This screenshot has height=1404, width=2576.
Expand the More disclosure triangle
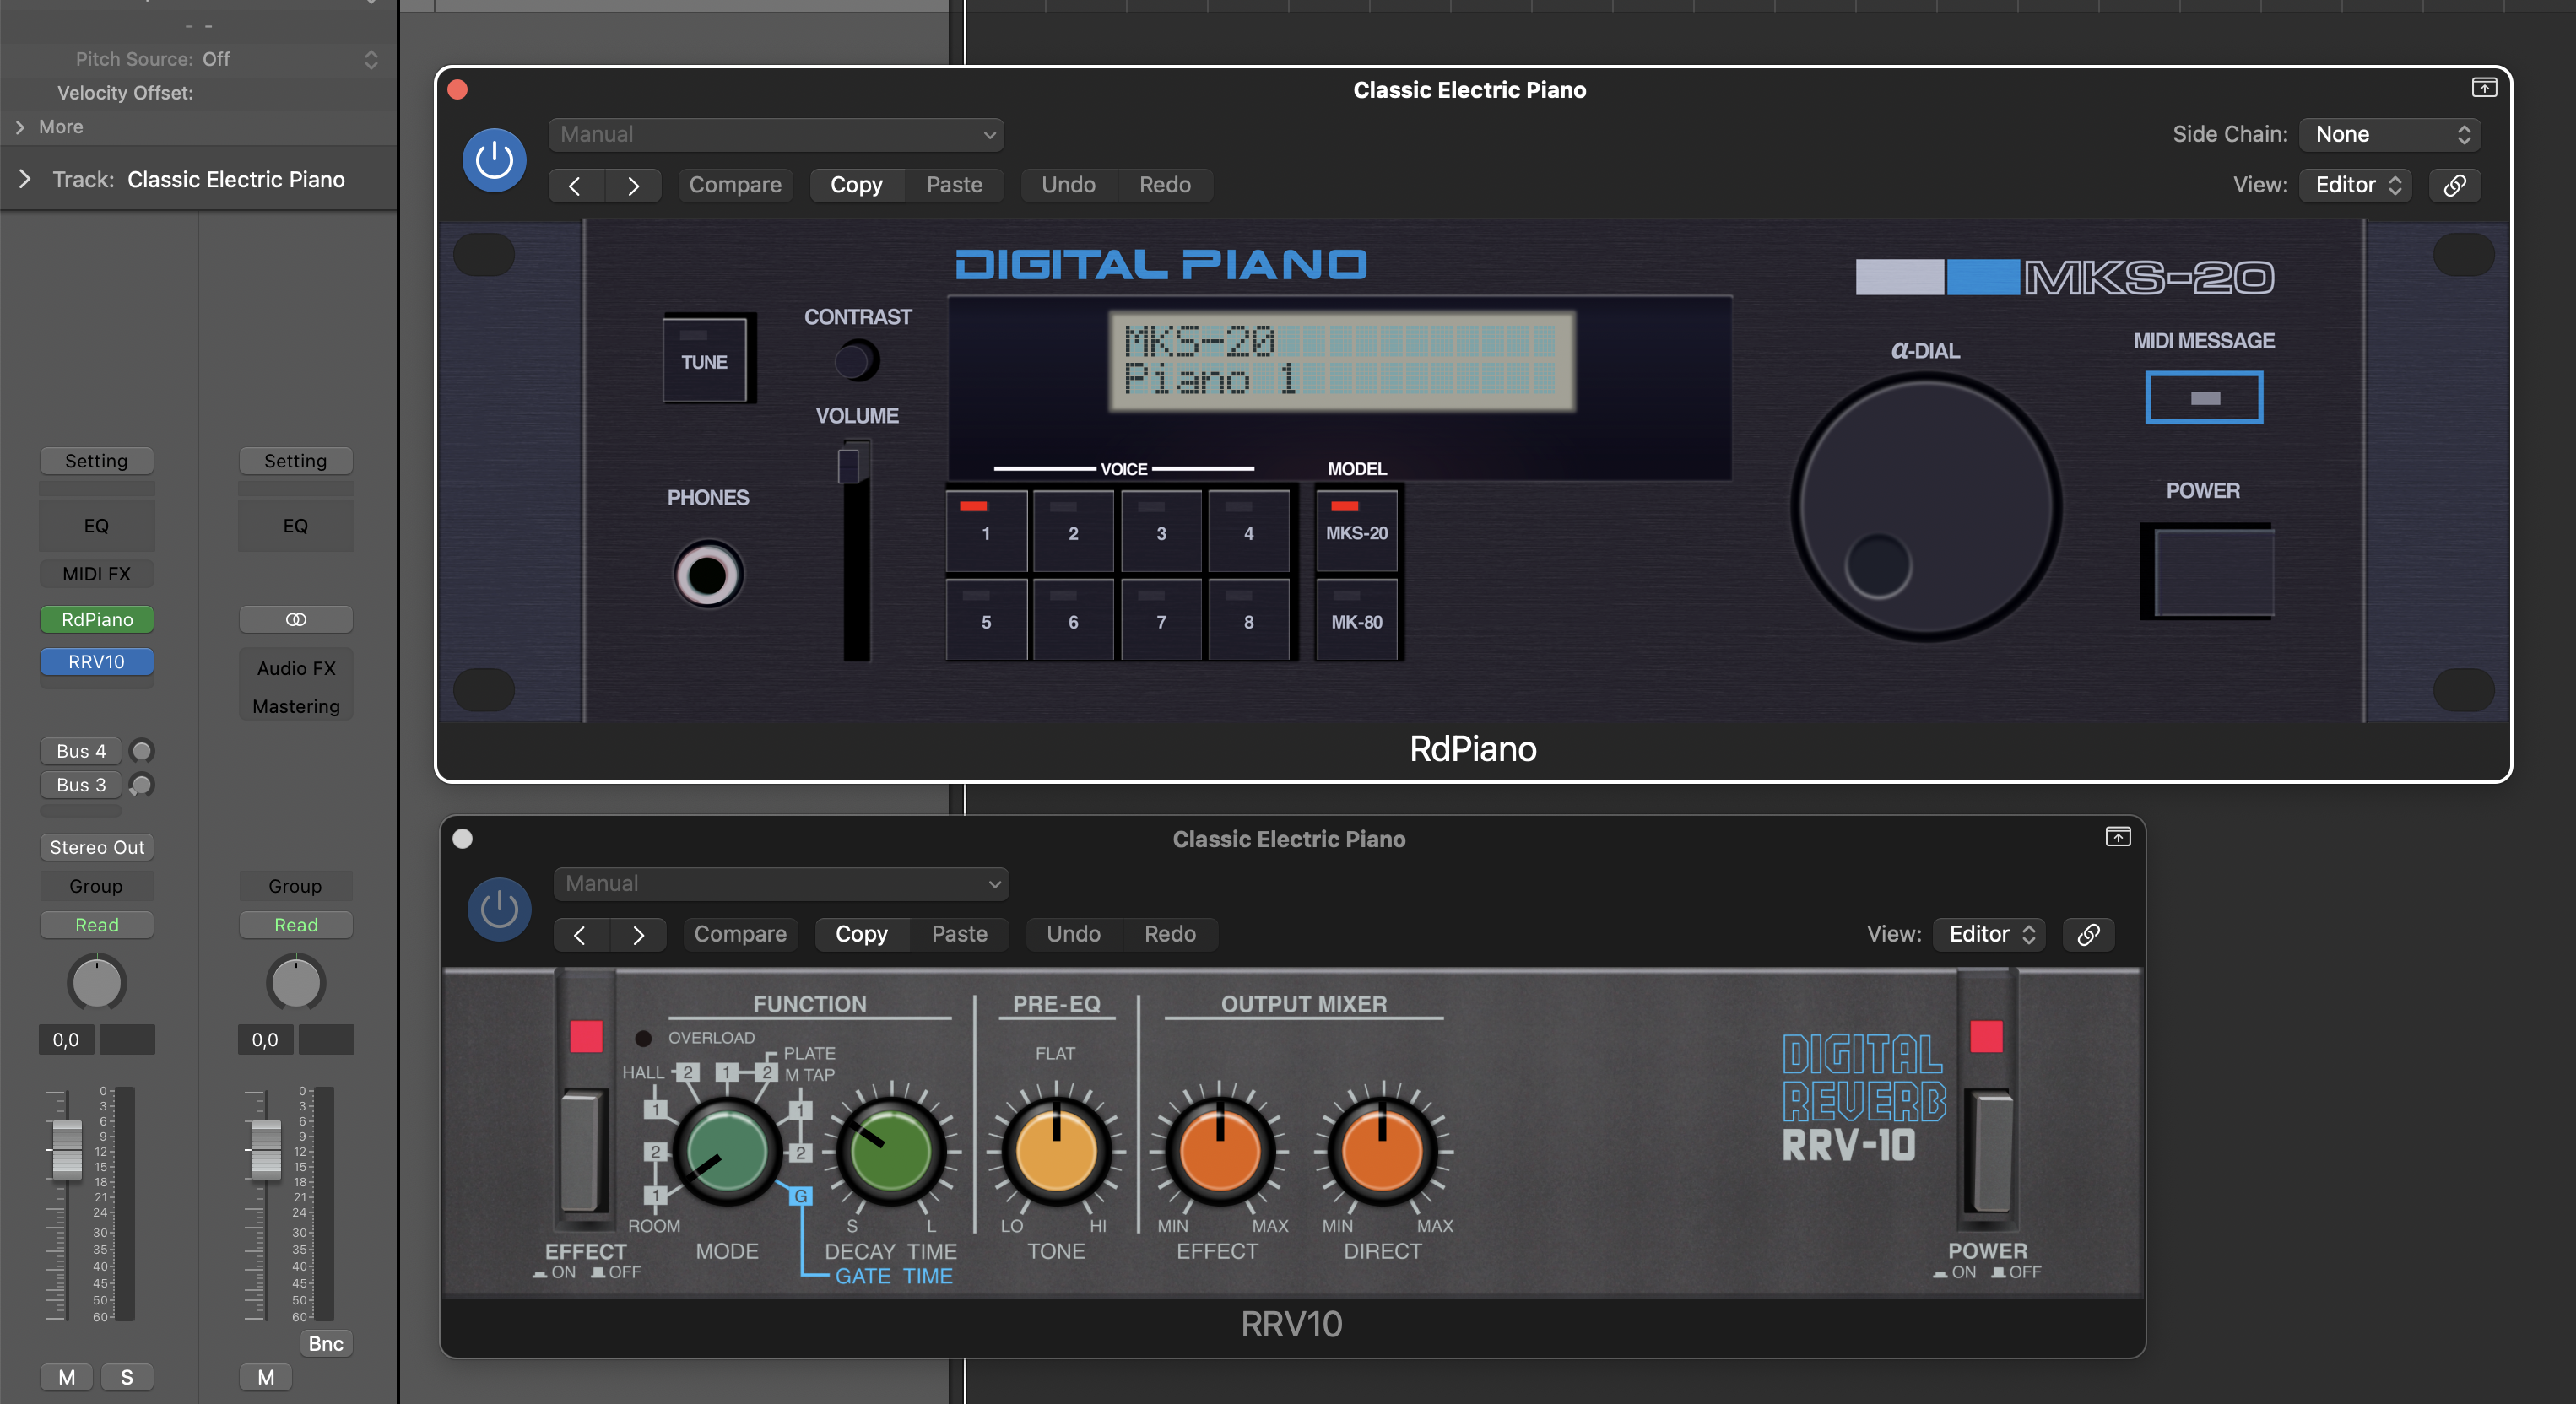pos(19,127)
